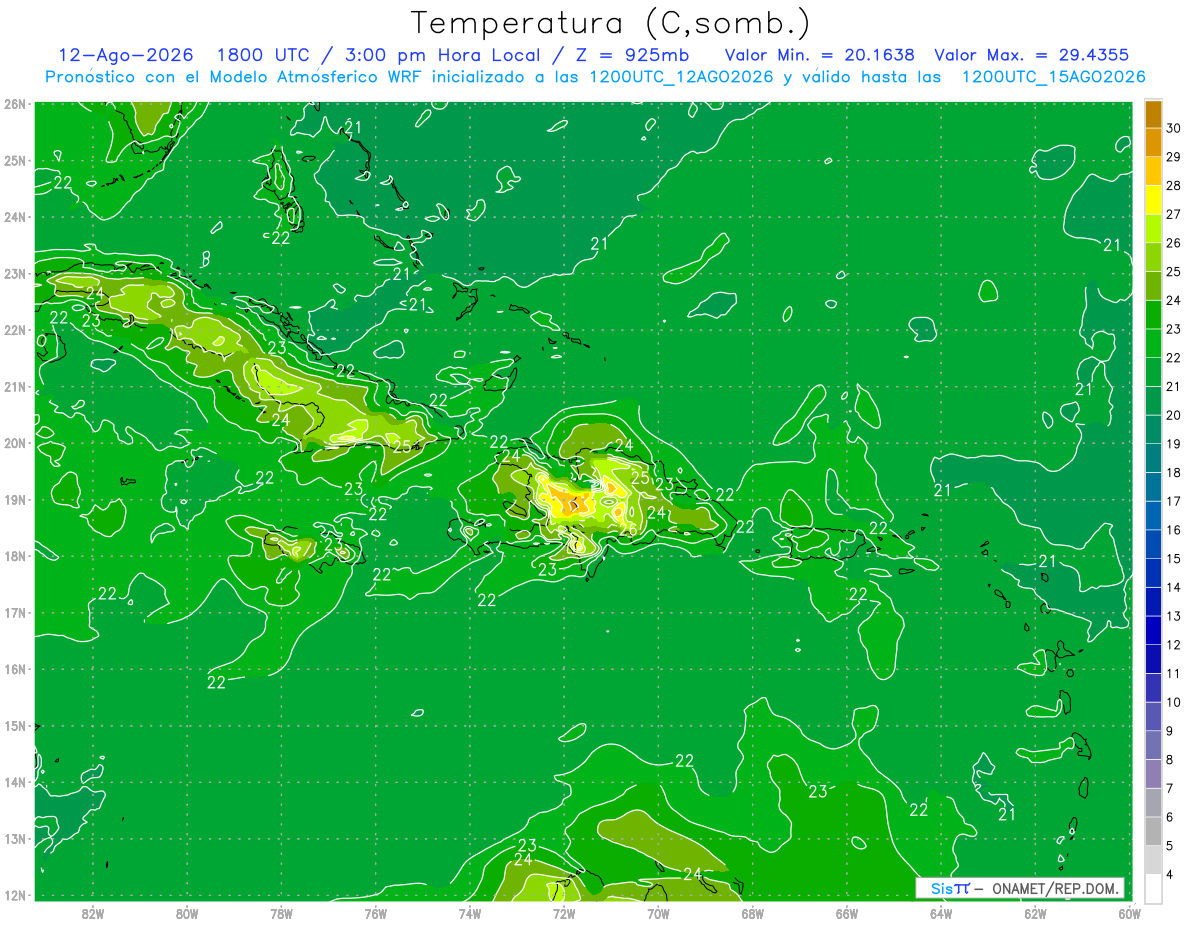Select the orange legend swatch between 29 and 30
This screenshot has width=1200, height=927.
(x=1153, y=143)
